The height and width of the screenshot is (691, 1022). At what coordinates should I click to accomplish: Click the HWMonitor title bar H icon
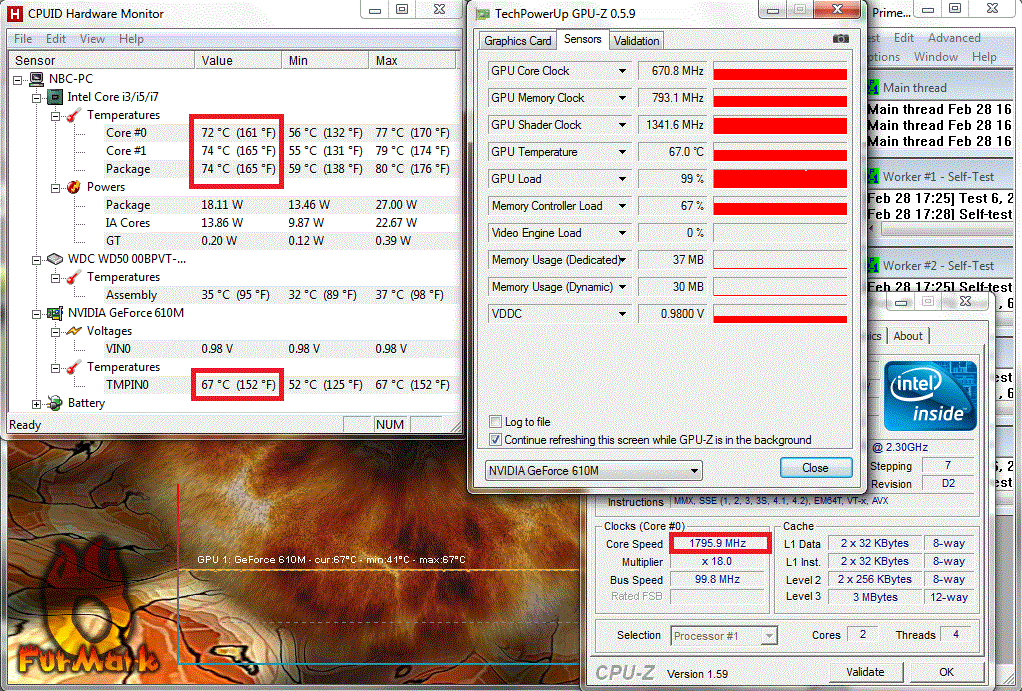coord(14,13)
